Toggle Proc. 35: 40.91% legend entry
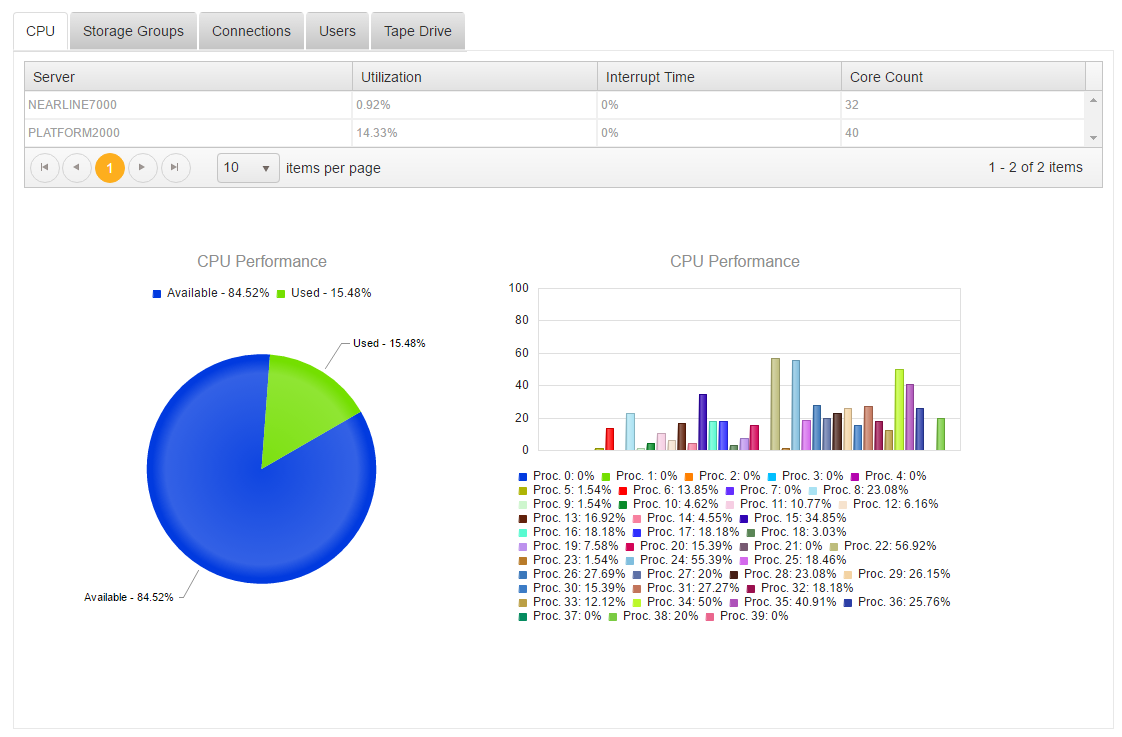Image resolution: width=1122 pixels, height=737 pixels. pos(783,602)
